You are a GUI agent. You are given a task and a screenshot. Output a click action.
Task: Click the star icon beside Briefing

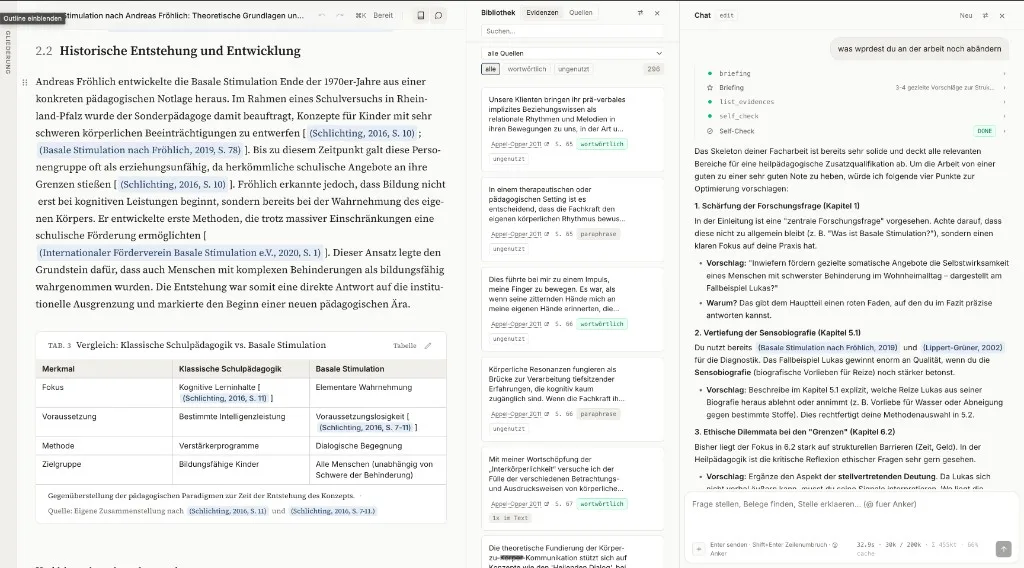pyautogui.click(x=710, y=87)
